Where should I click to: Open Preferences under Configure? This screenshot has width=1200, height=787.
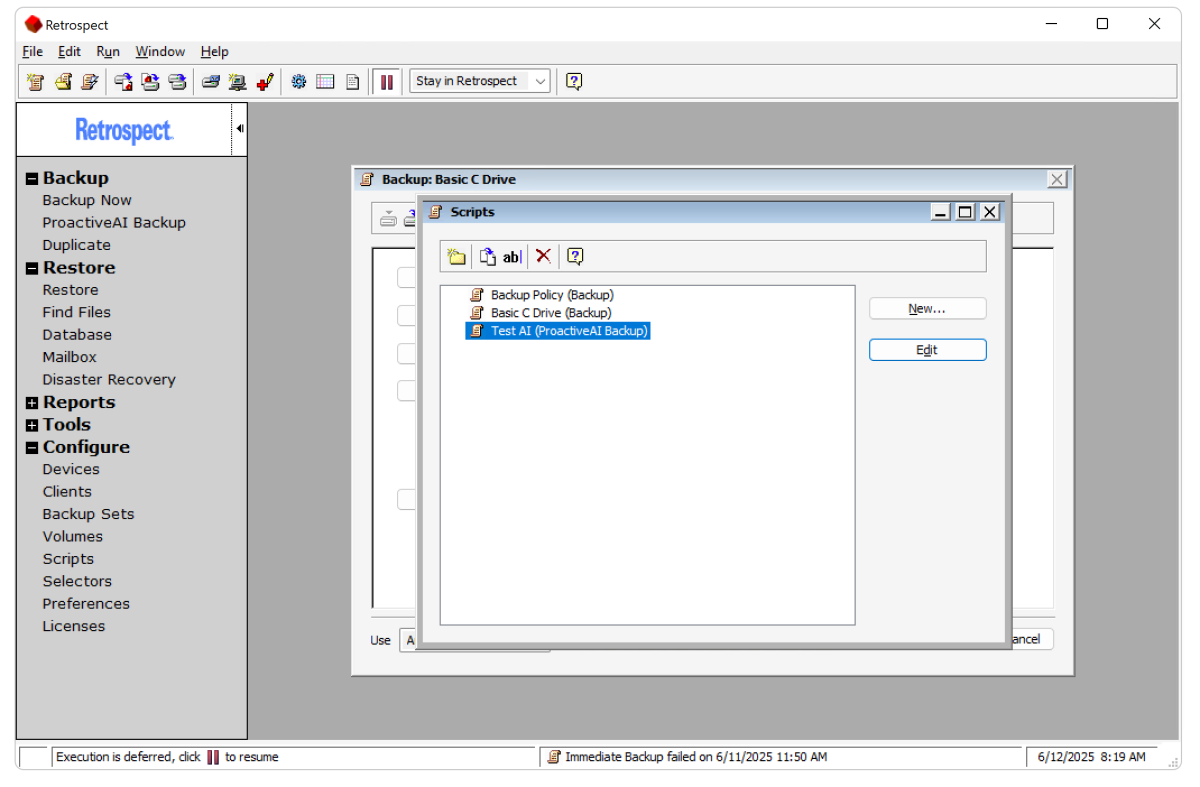(x=86, y=604)
